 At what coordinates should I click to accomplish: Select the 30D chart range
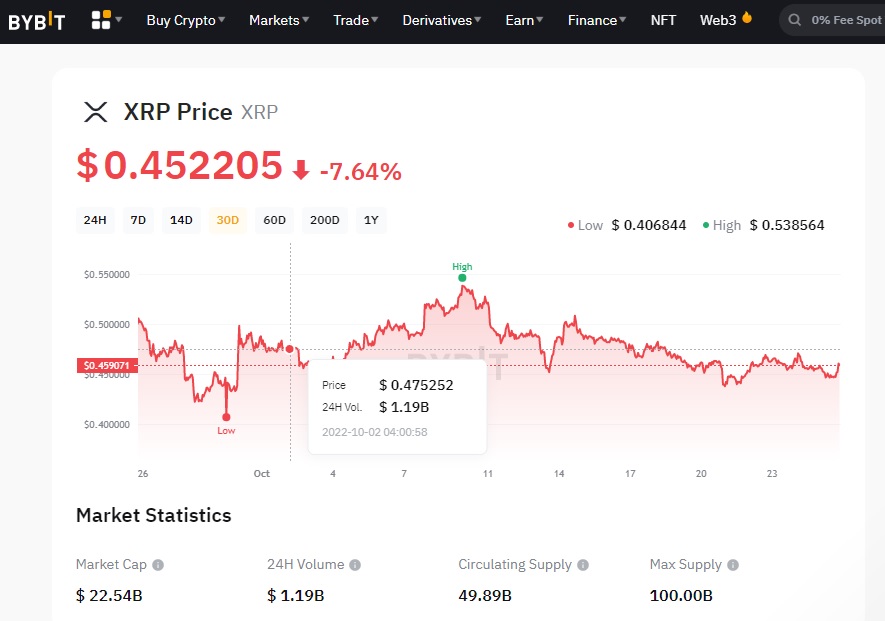click(x=227, y=220)
